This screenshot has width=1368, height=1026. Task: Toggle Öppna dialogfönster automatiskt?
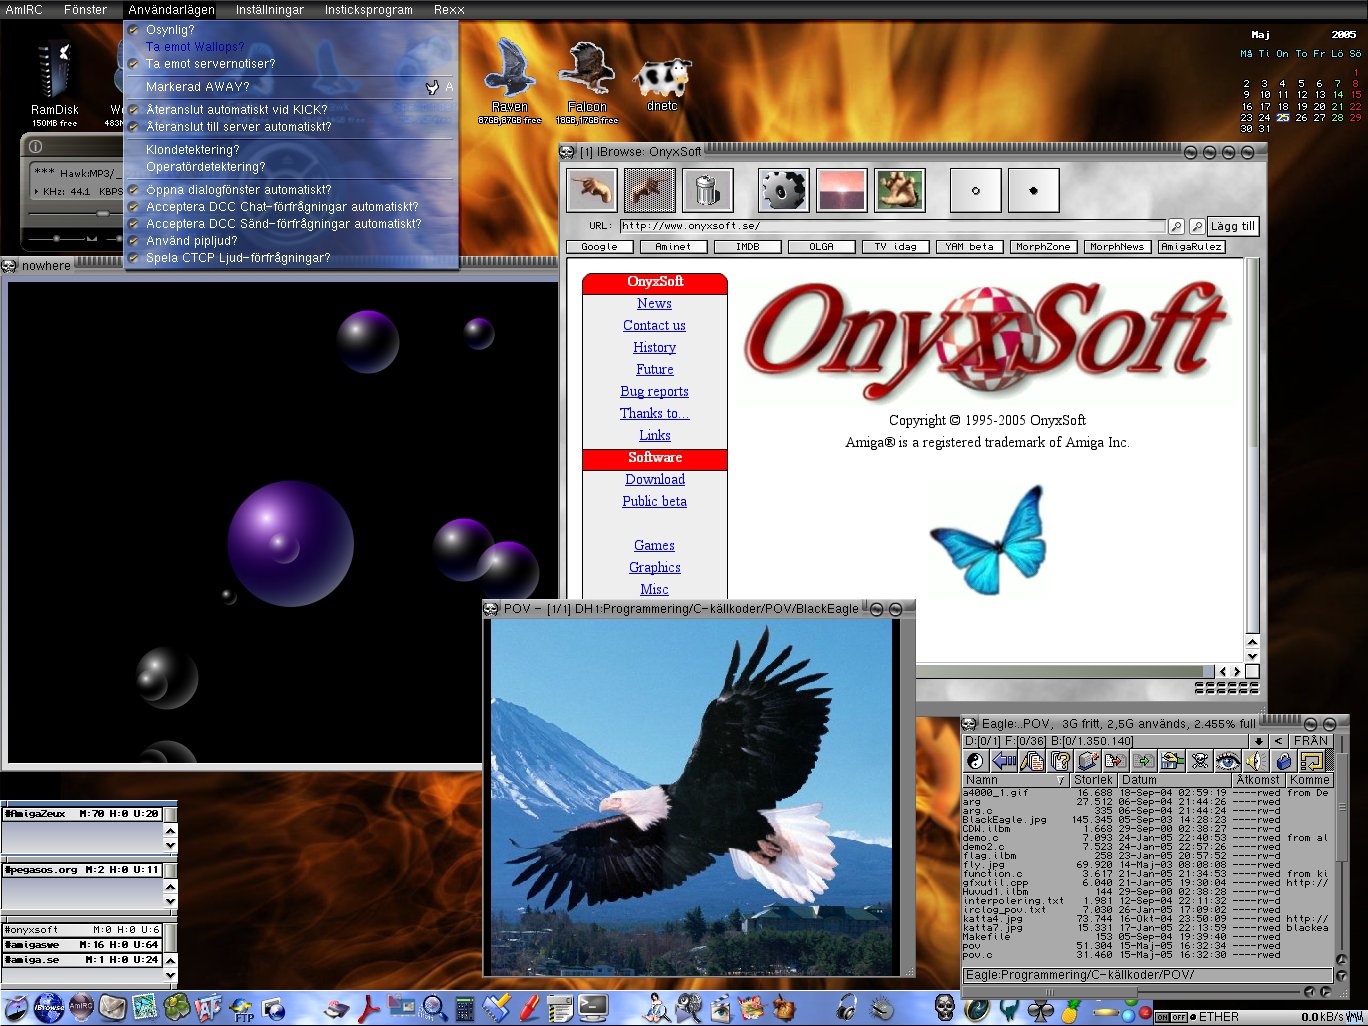[x=291, y=190]
